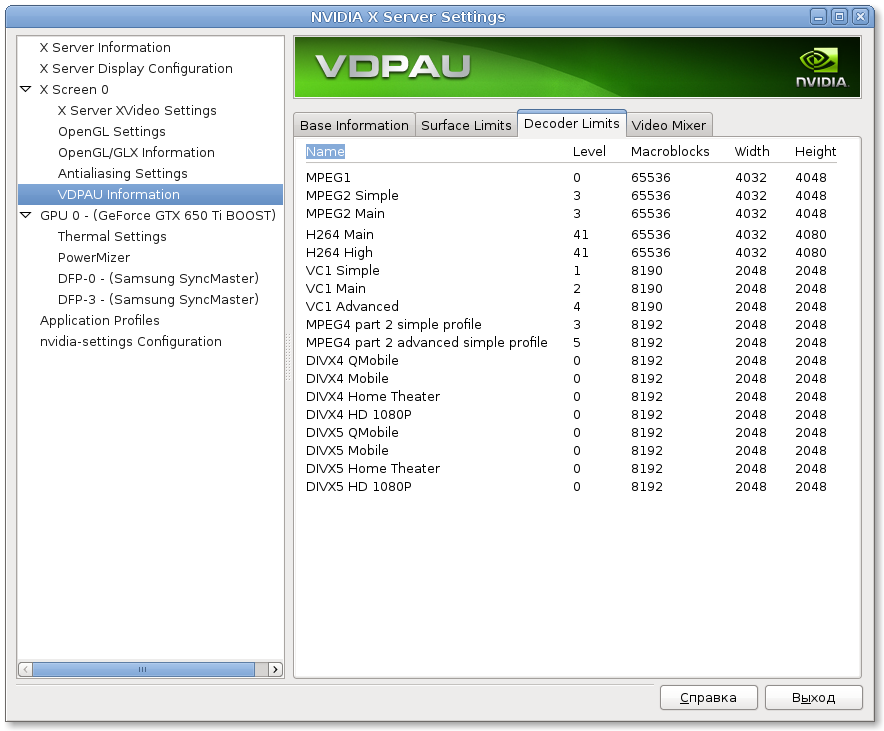Viewport: 884px width, 731px height.
Task: Open PowerMizer settings
Action: [94, 257]
